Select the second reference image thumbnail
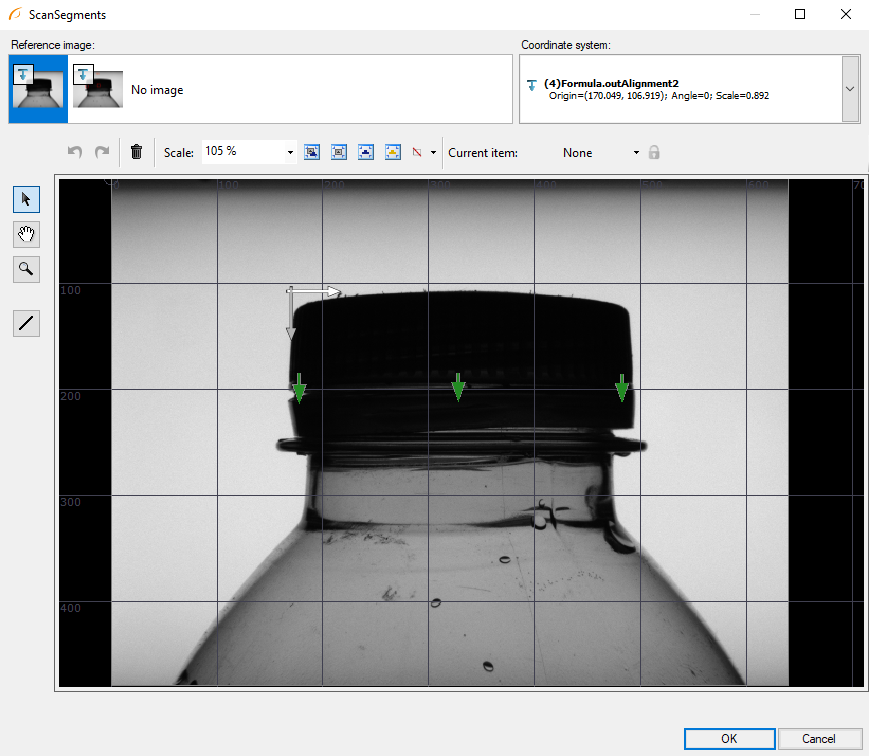This screenshot has width=869, height=756. pos(97,89)
